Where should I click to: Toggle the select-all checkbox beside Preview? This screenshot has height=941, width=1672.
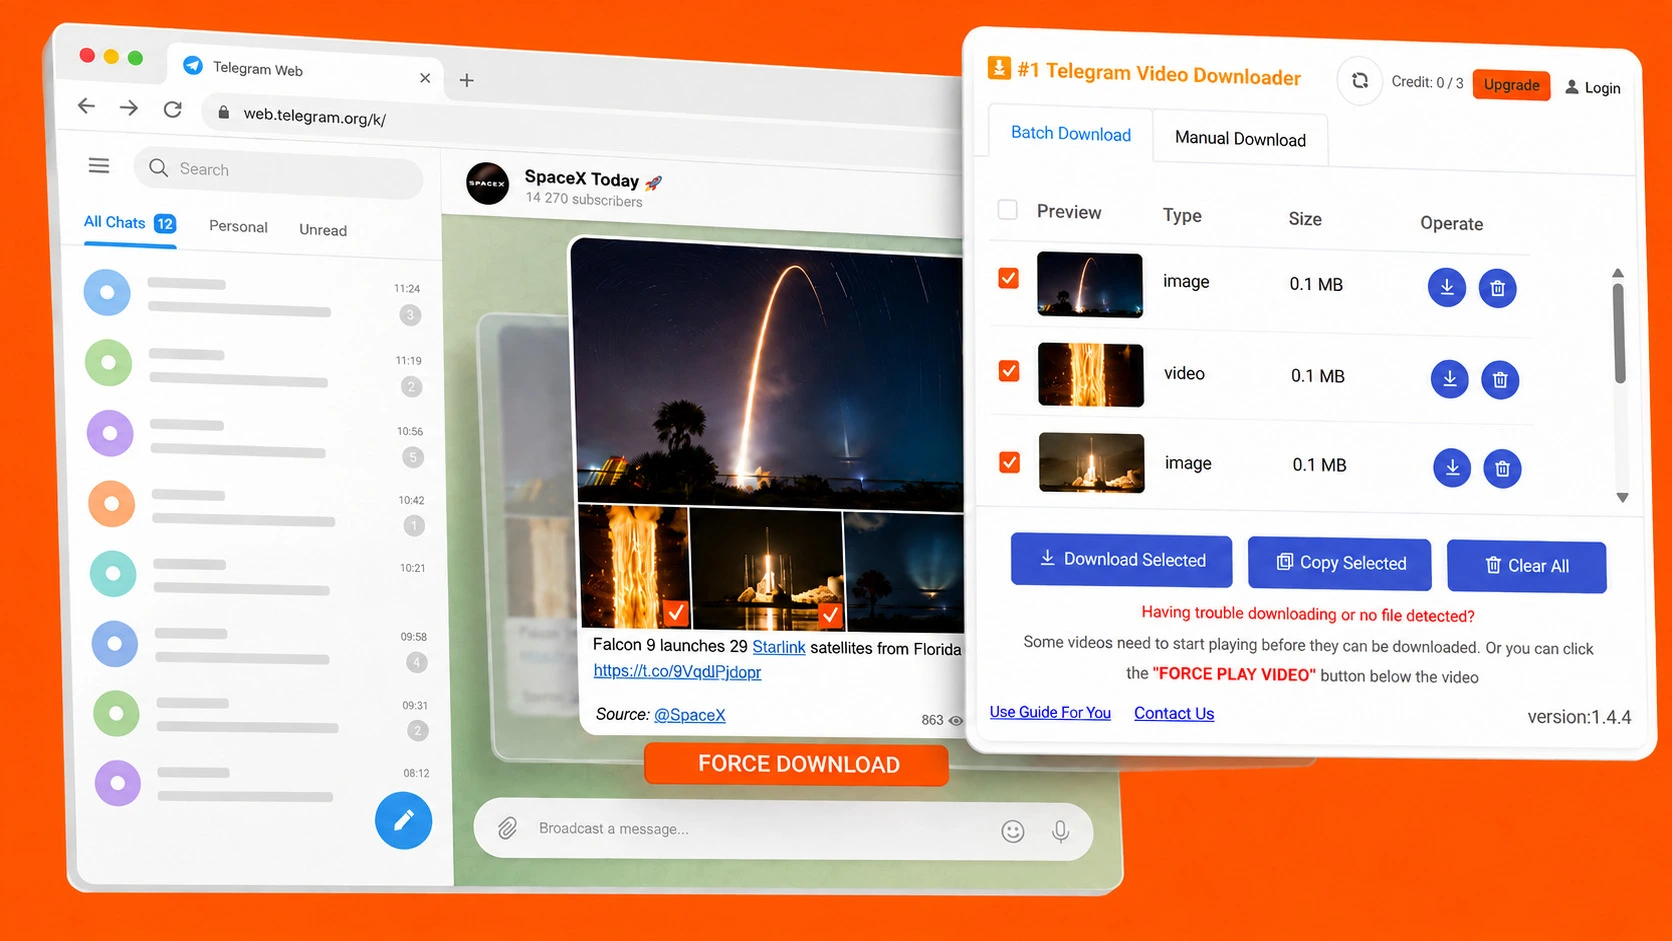(1008, 209)
